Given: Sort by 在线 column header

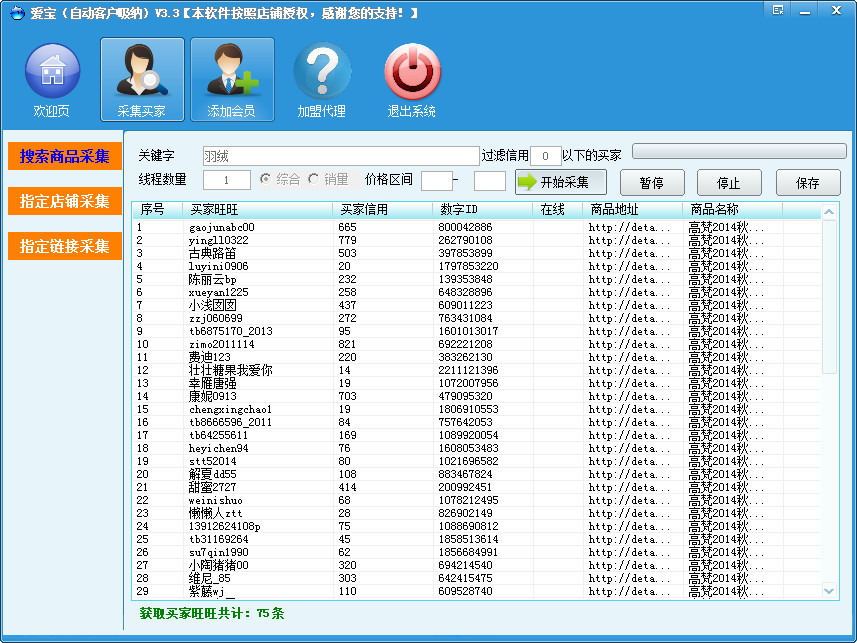Looking at the screenshot, I should click(x=557, y=210).
